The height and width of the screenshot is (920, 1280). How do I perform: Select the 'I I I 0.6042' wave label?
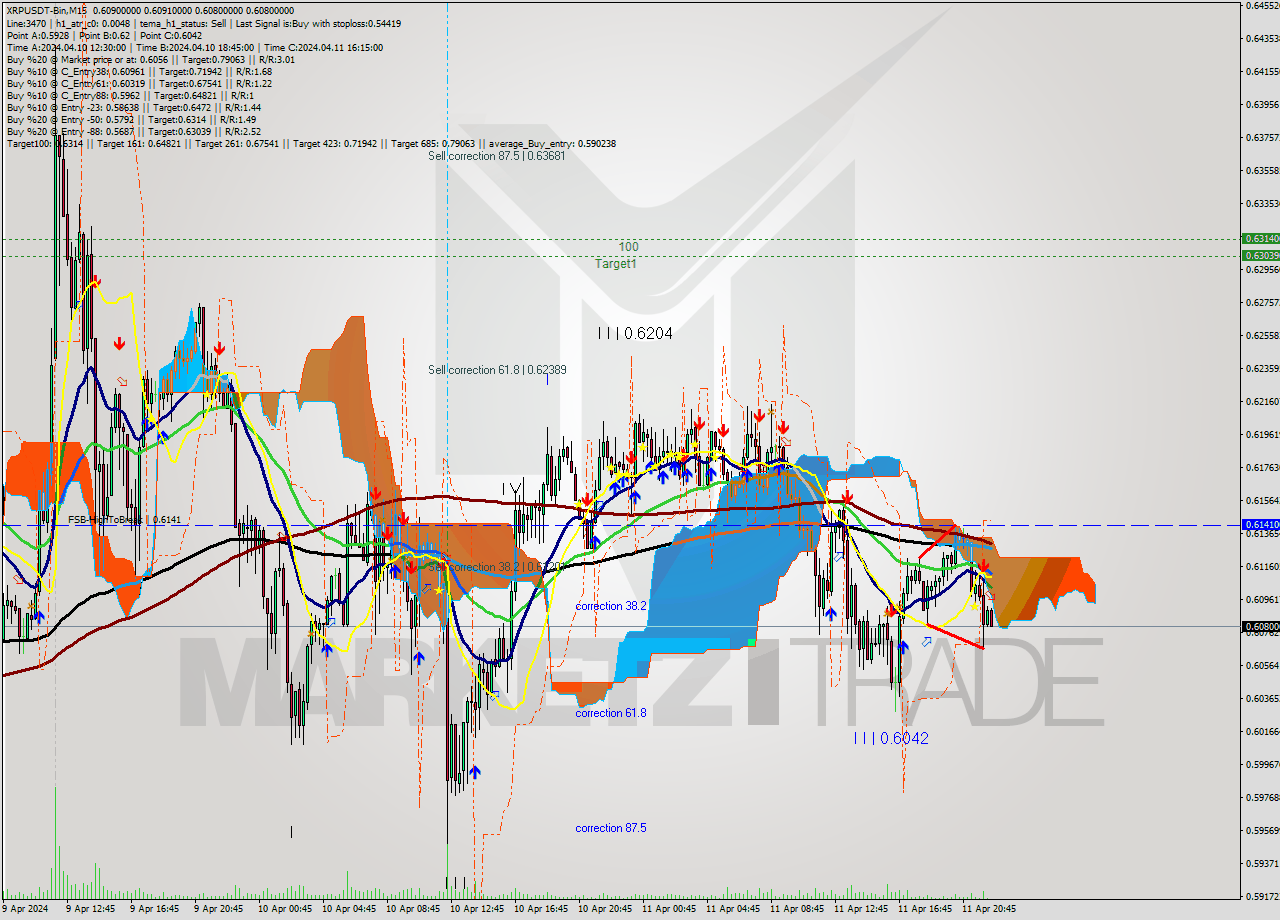pos(891,738)
